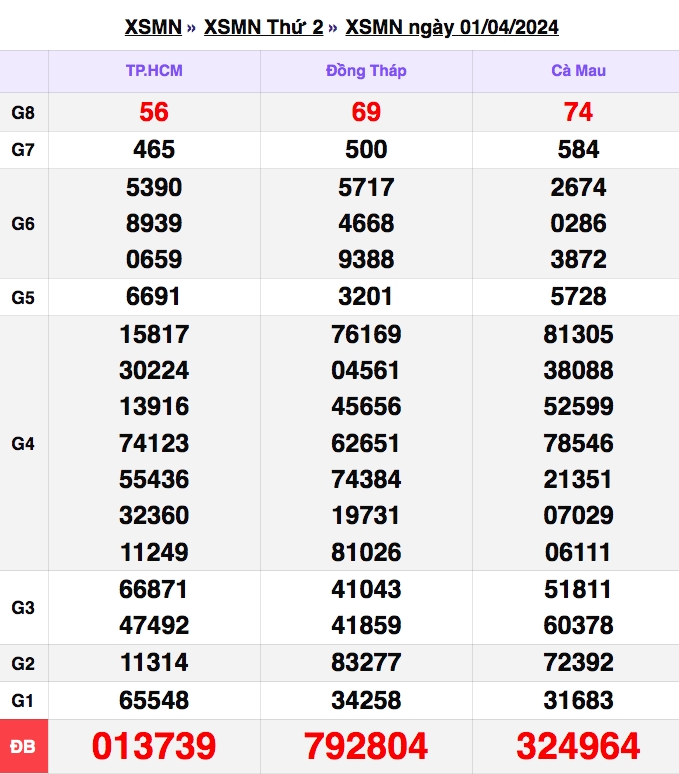This screenshot has height=774, width=679.
Task: Select the Cà Mau column header
Action: click(578, 71)
